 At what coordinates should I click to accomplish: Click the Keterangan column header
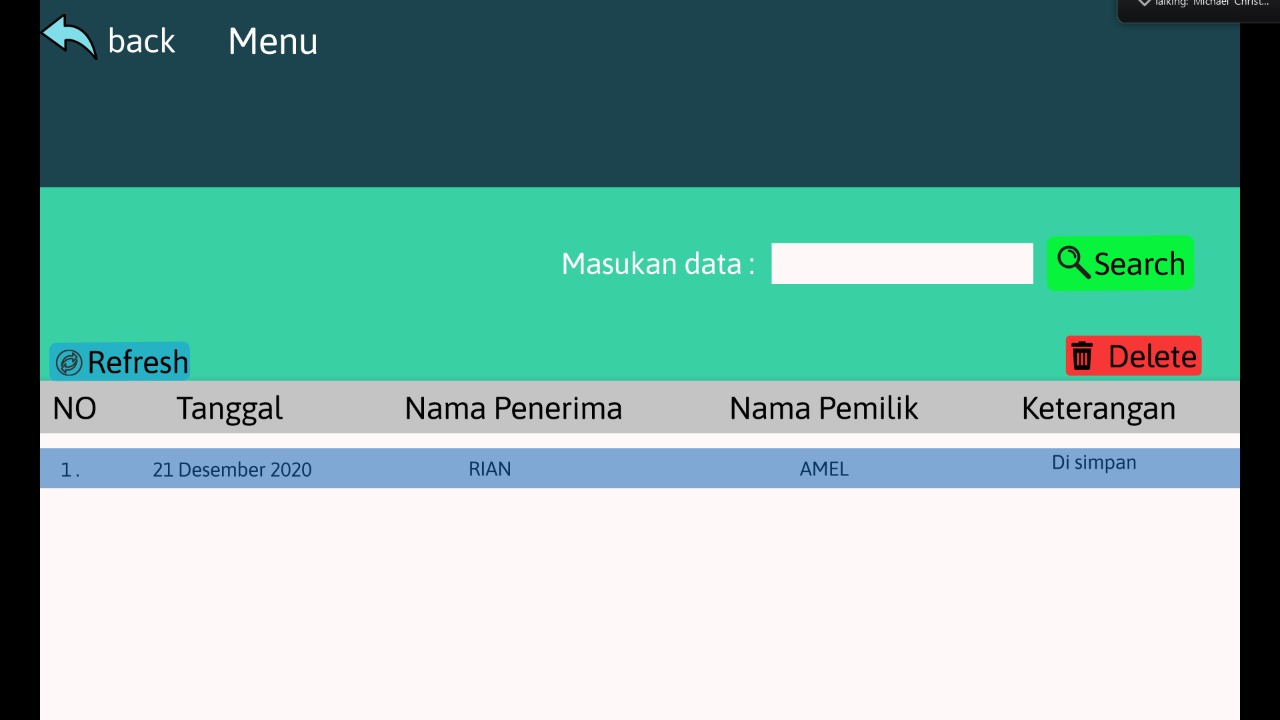coord(1097,408)
